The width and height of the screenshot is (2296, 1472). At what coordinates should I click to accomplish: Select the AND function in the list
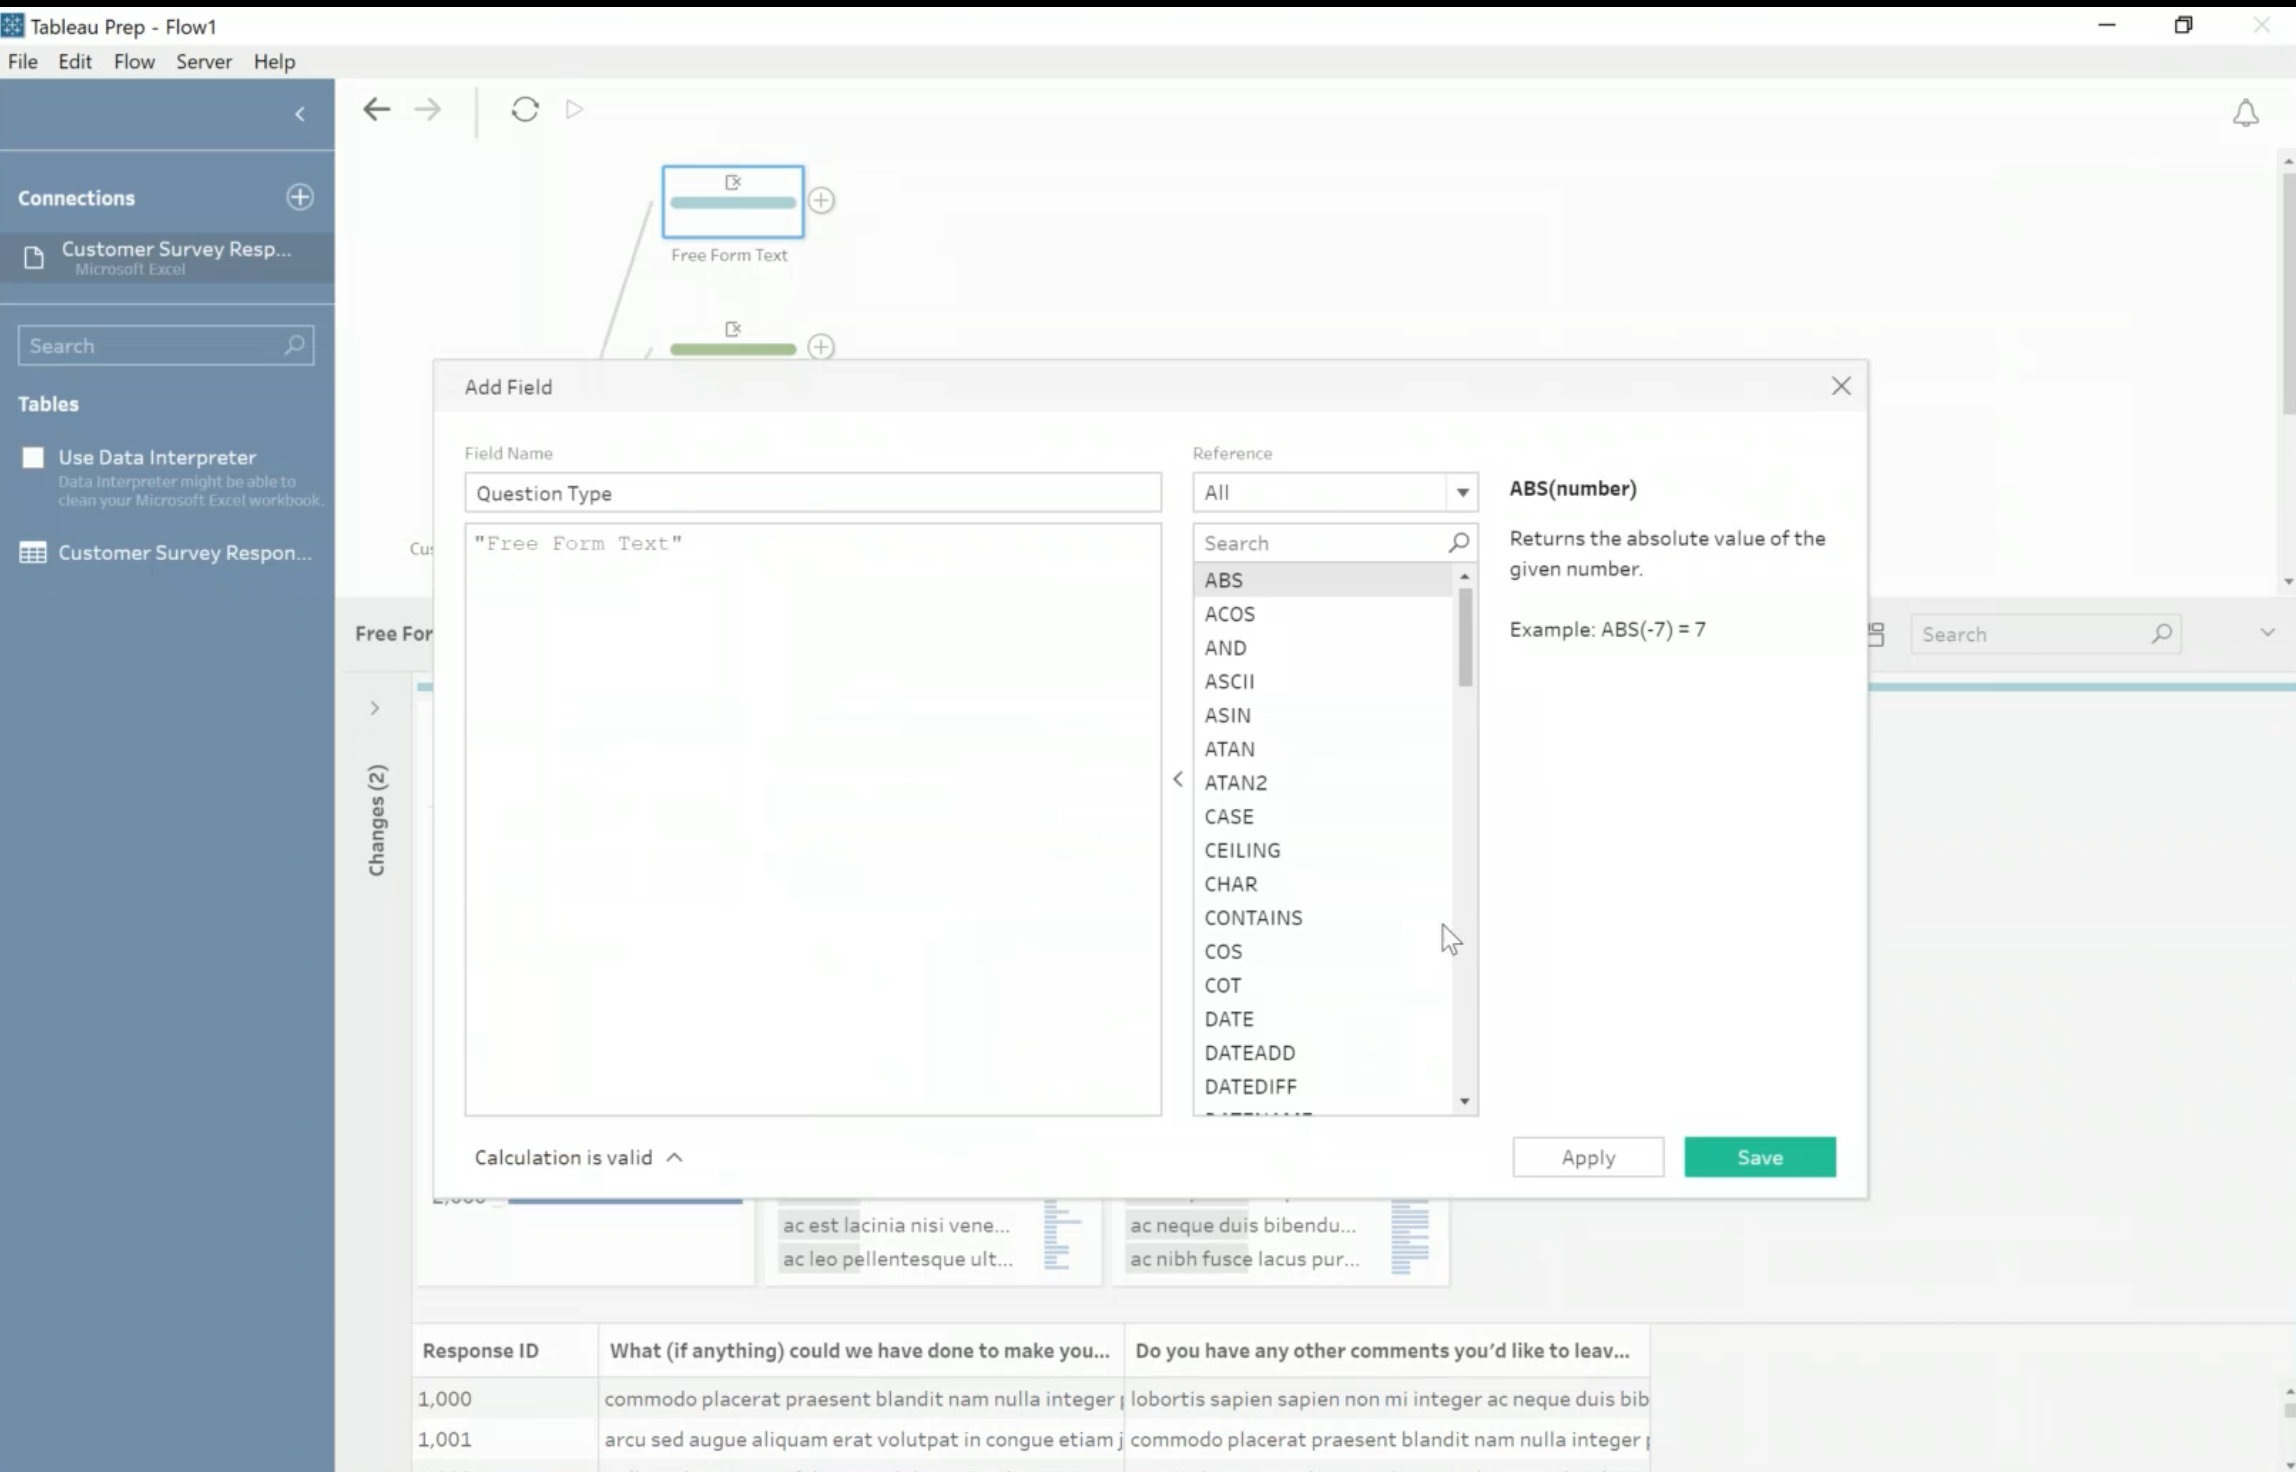1322,648
